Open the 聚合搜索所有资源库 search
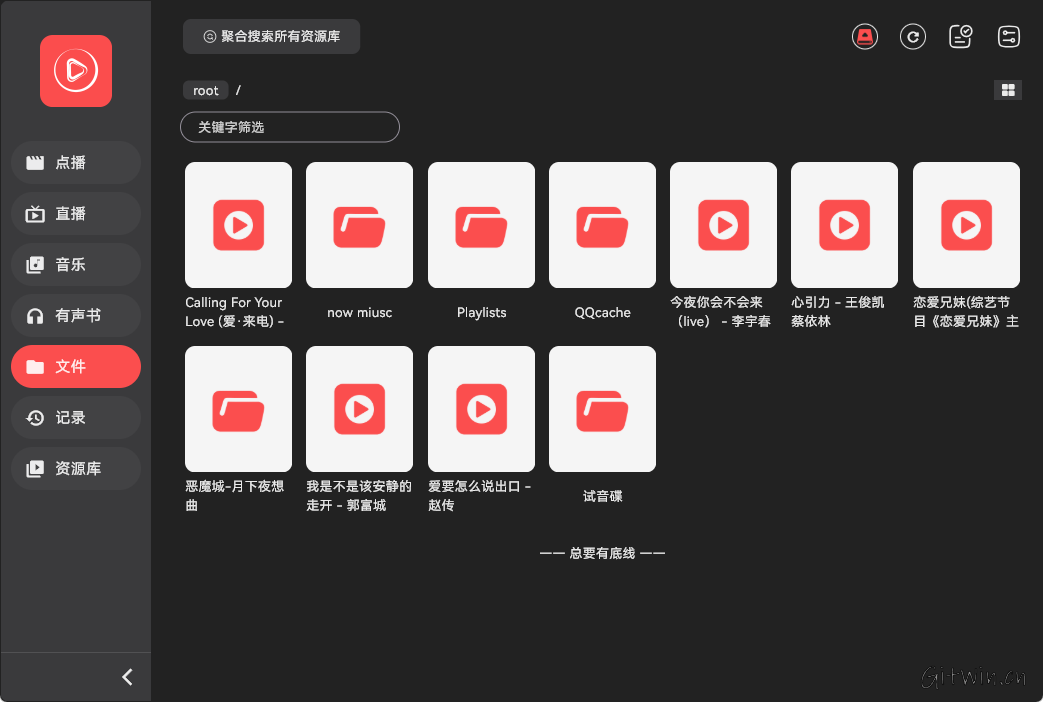The height and width of the screenshot is (702, 1043). click(x=271, y=36)
